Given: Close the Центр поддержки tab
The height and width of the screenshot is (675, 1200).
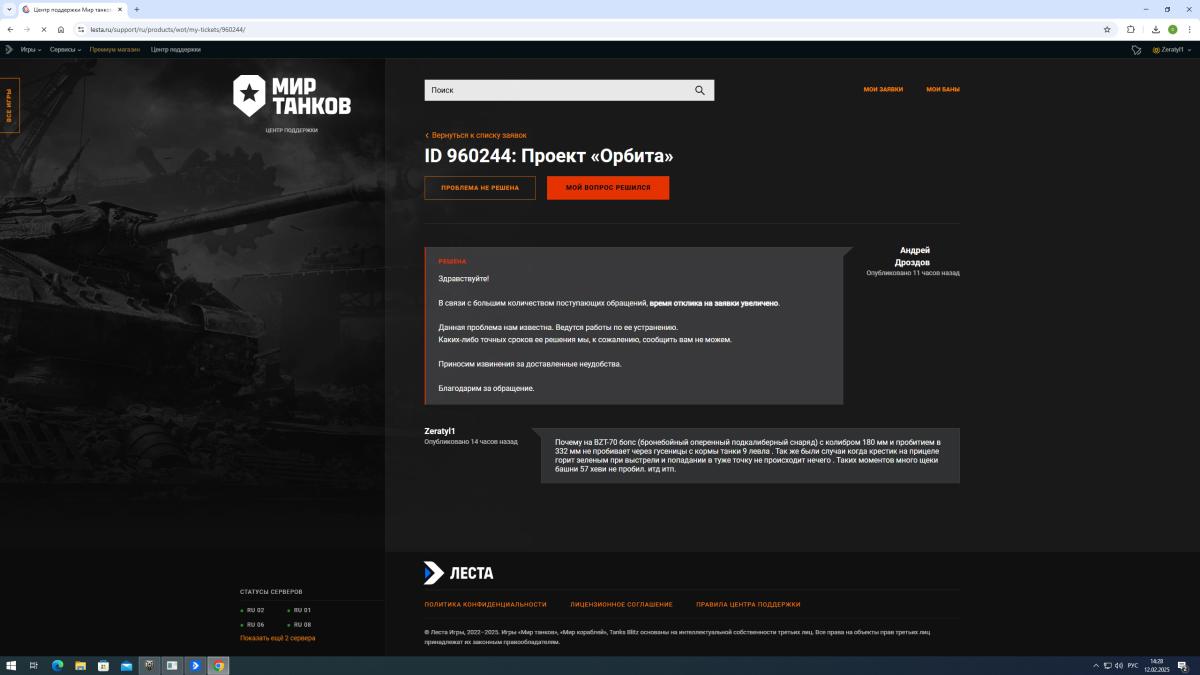Looking at the screenshot, I should [x=120, y=9].
